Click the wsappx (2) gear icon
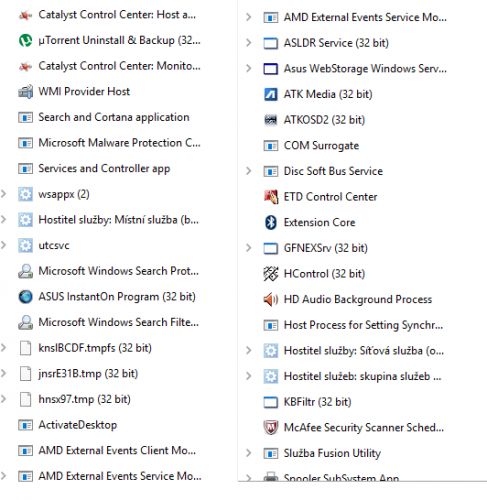The image size is (487, 500). click(x=25, y=194)
